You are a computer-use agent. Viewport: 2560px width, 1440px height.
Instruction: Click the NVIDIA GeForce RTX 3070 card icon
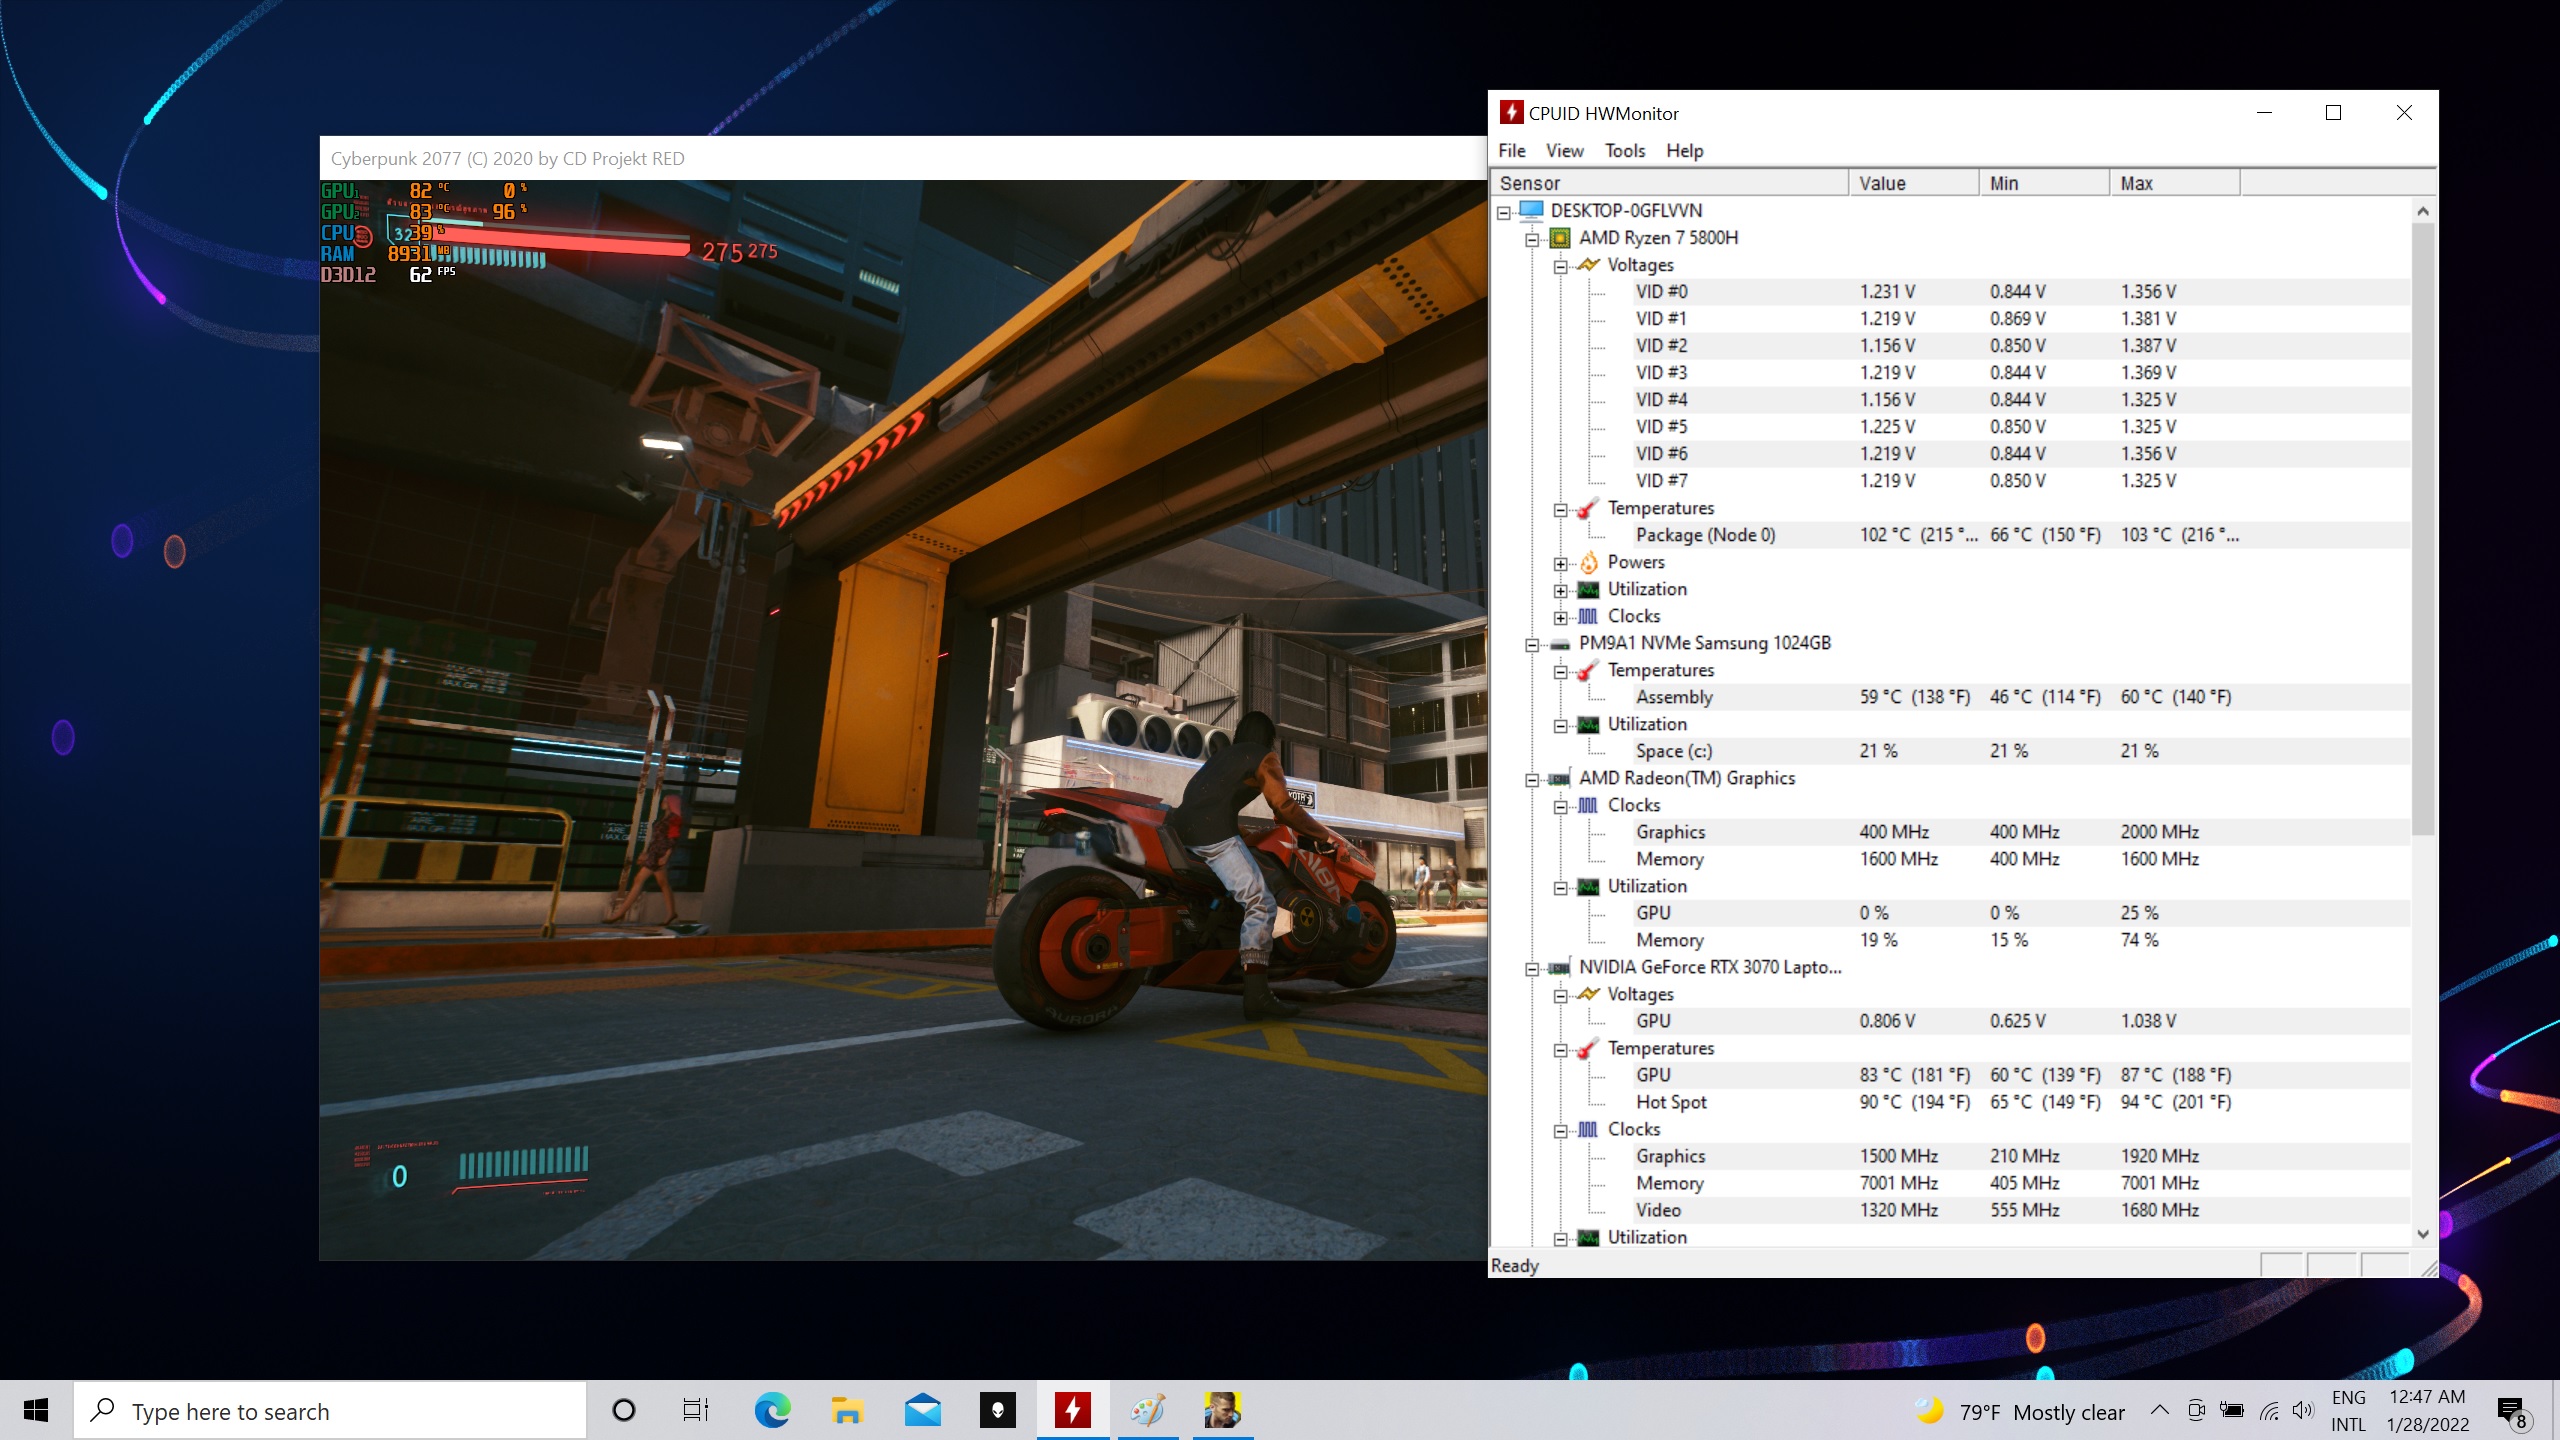click(x=1559, y=968)
